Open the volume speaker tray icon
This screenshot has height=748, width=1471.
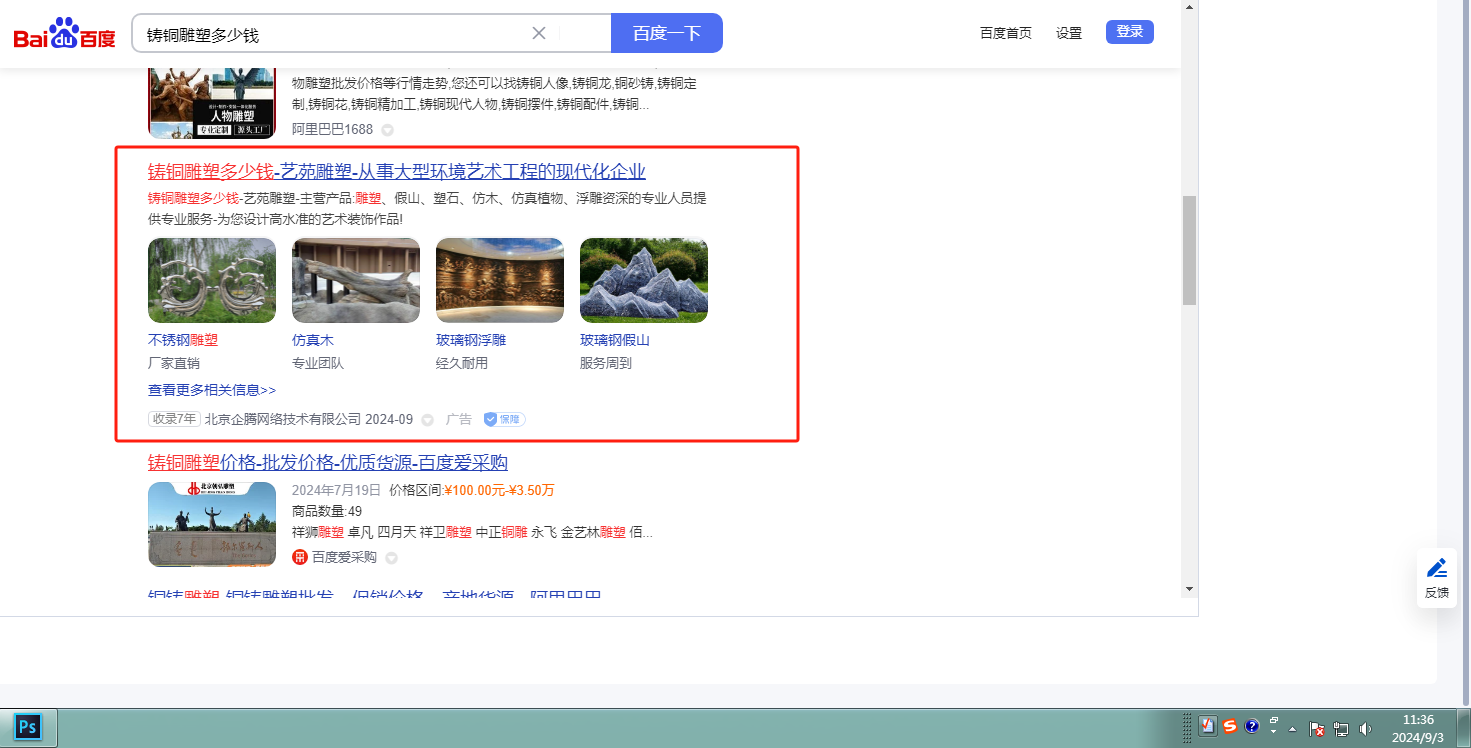[1365, 729]
